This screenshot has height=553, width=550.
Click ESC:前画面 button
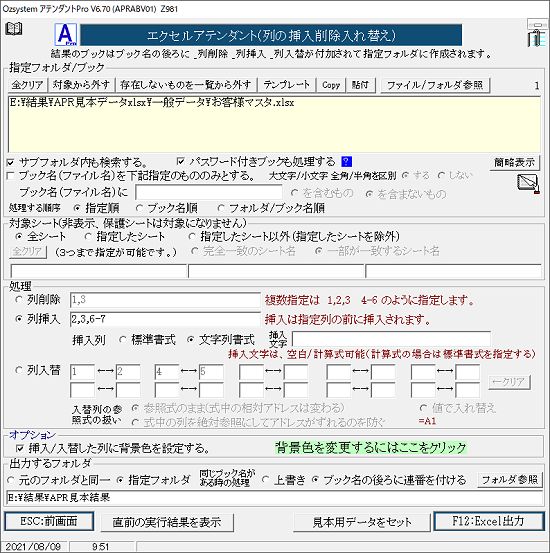(49, 521)
